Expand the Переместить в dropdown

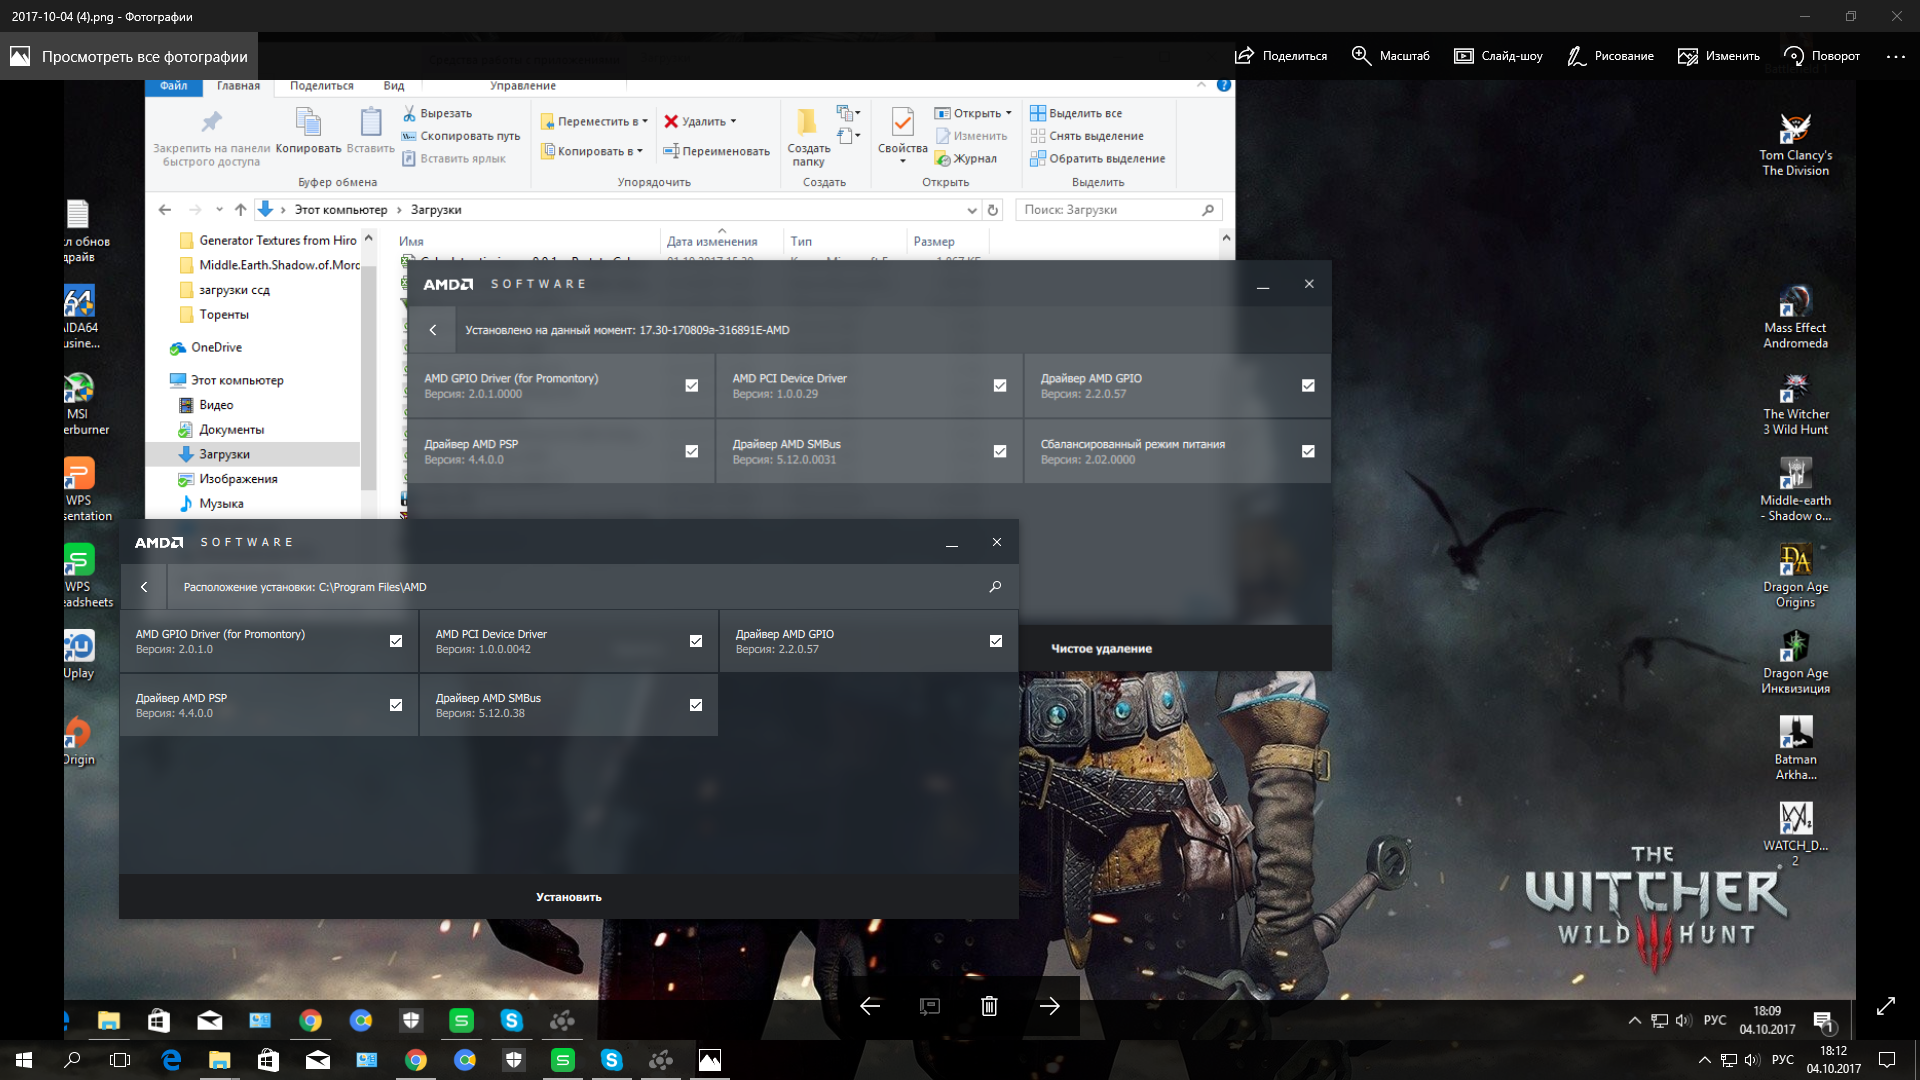pos(644,122)
